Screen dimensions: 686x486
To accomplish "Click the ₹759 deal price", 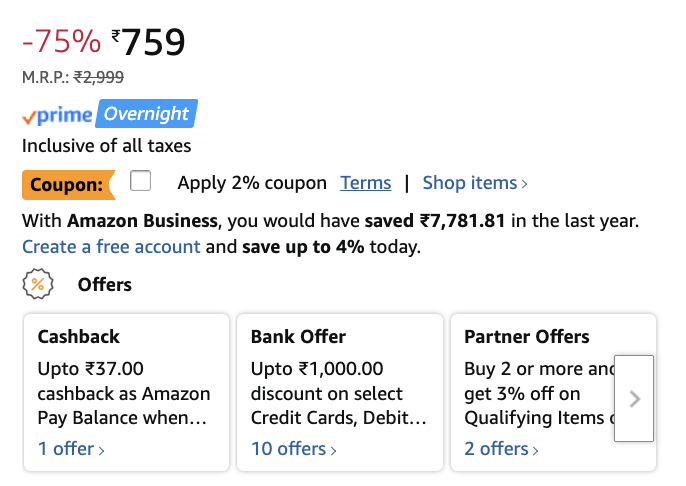I will 149,42.
